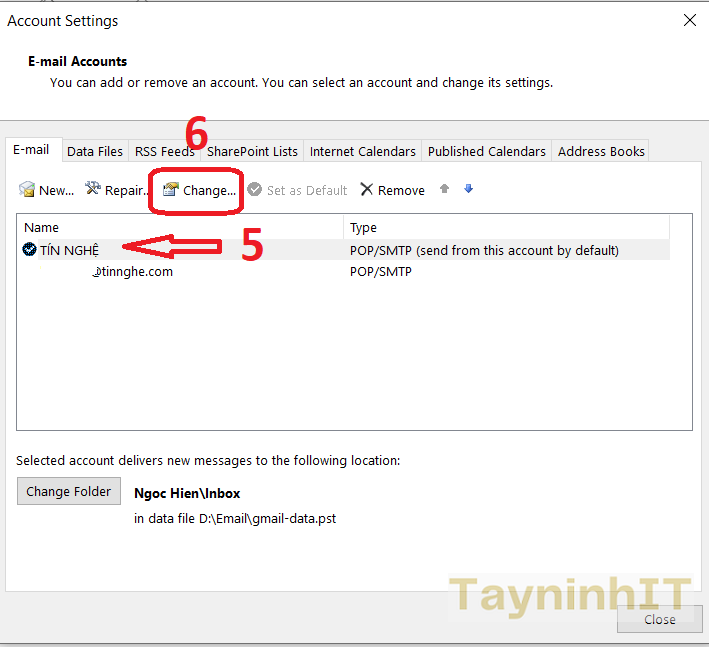709x647 pixels.
Task: Open the Internet Calendars tab
Action: [362, 151]
